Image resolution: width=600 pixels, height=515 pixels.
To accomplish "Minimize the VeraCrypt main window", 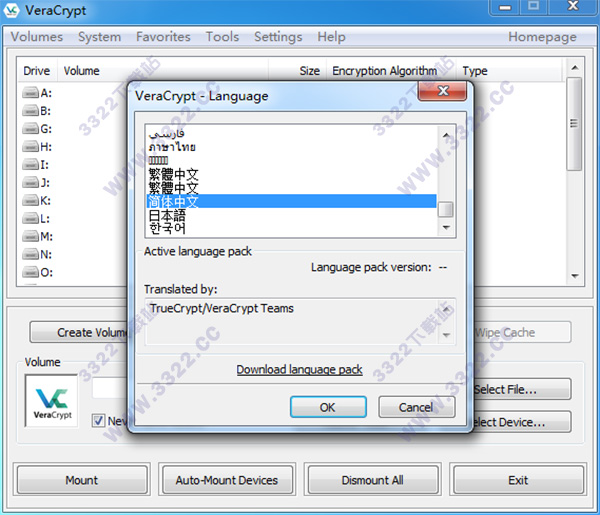I will [x=505, y=7].
